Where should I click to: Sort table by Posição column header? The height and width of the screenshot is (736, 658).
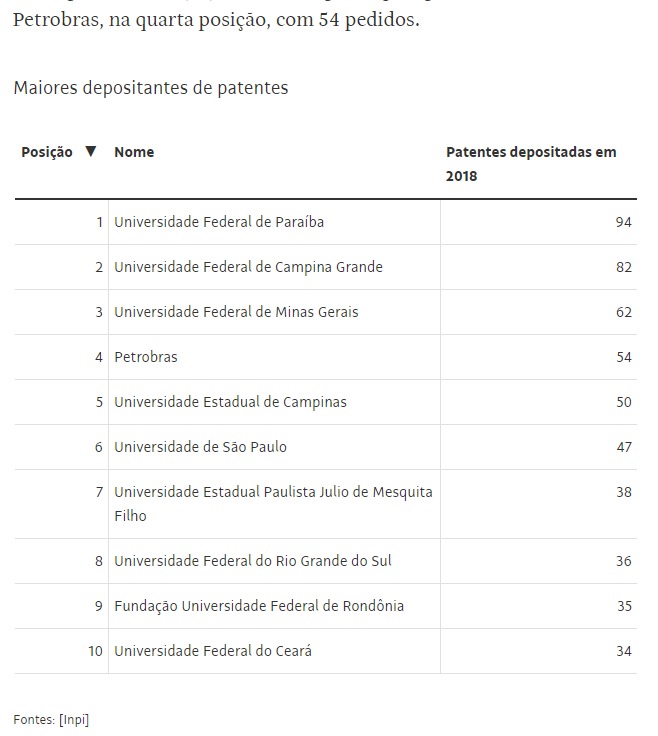pyautogui.click(x=47, y=153)
